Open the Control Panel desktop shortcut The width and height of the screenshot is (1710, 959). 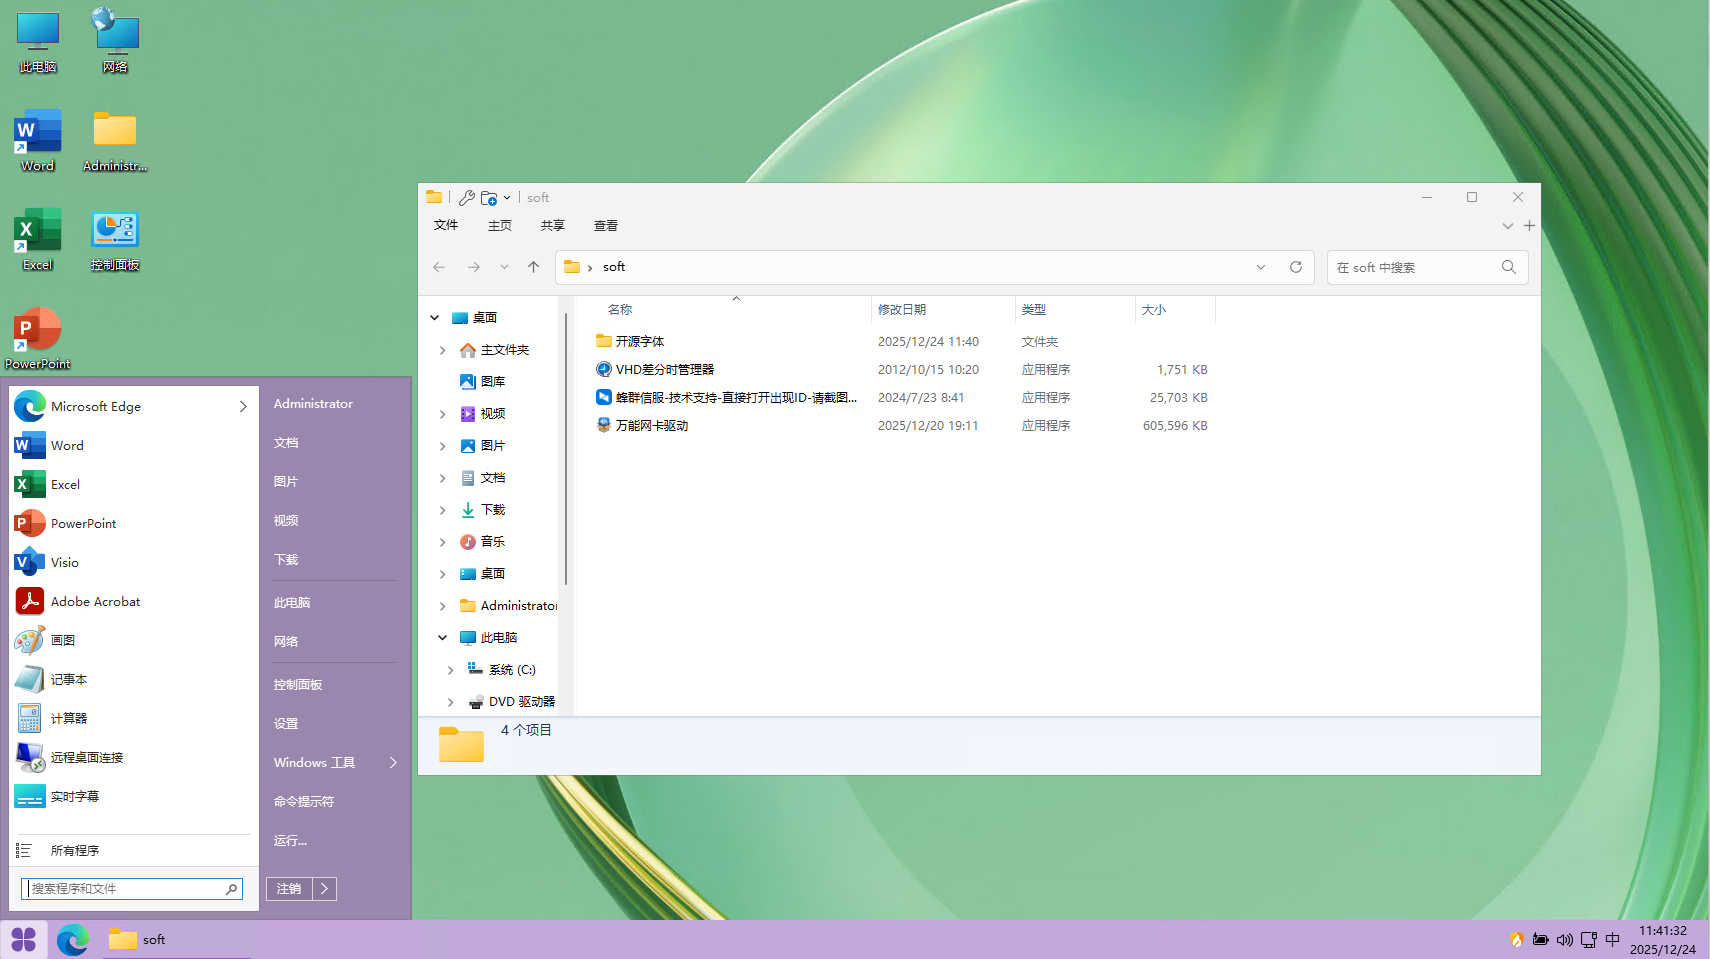(115, 241)
